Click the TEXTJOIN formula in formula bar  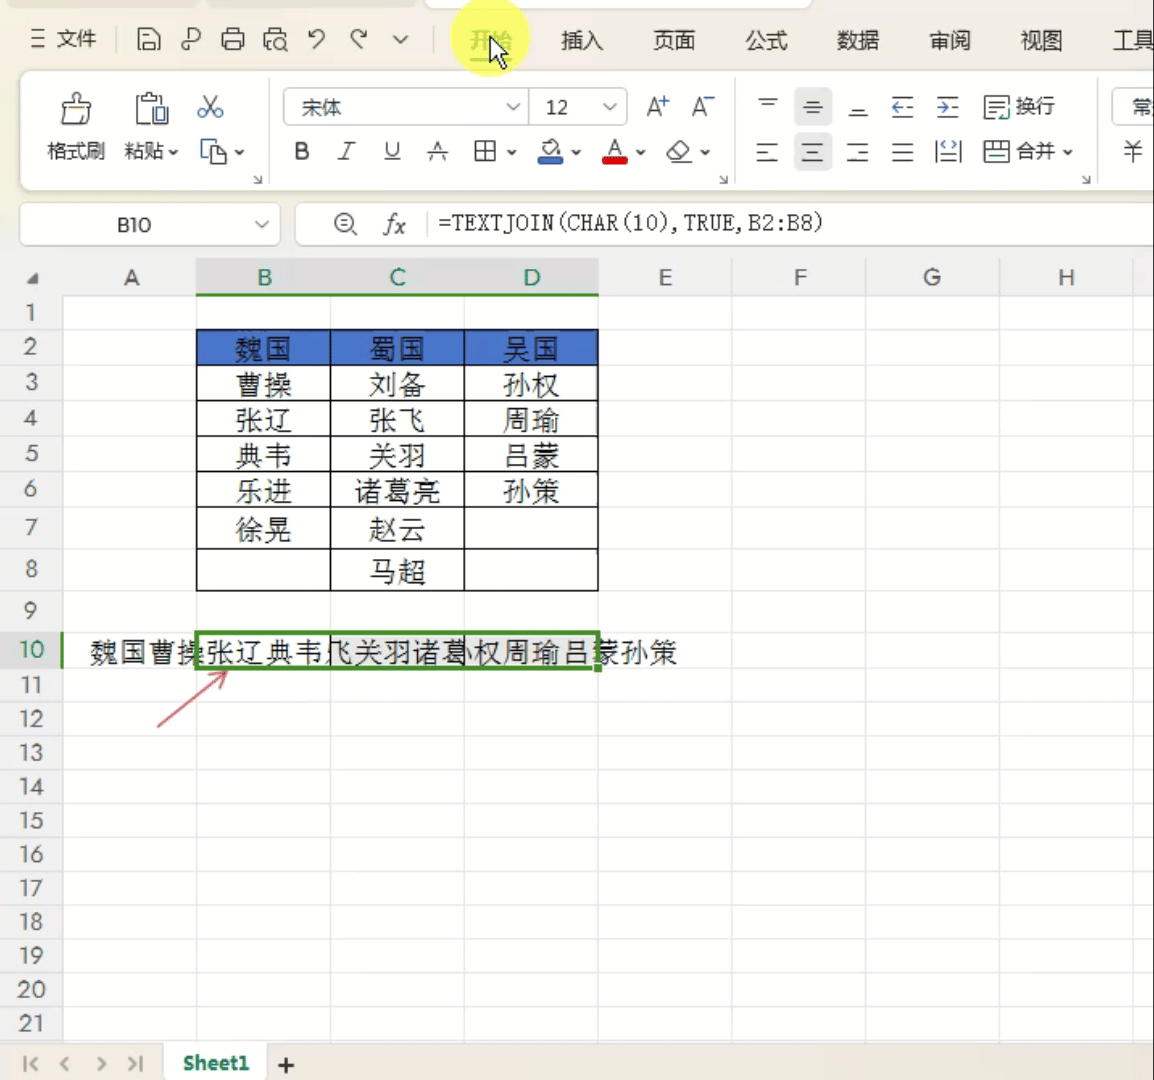[x=631, y=222]
